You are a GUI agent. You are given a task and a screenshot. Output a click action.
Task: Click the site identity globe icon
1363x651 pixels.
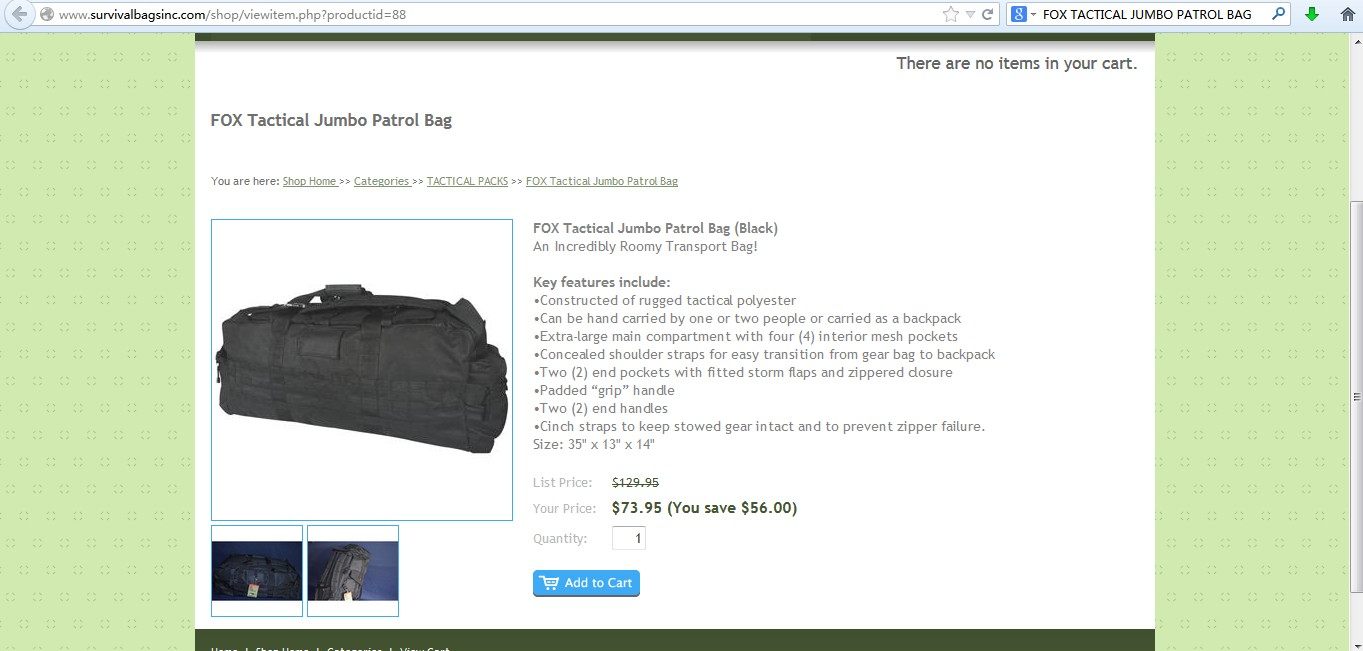(46, 14)
